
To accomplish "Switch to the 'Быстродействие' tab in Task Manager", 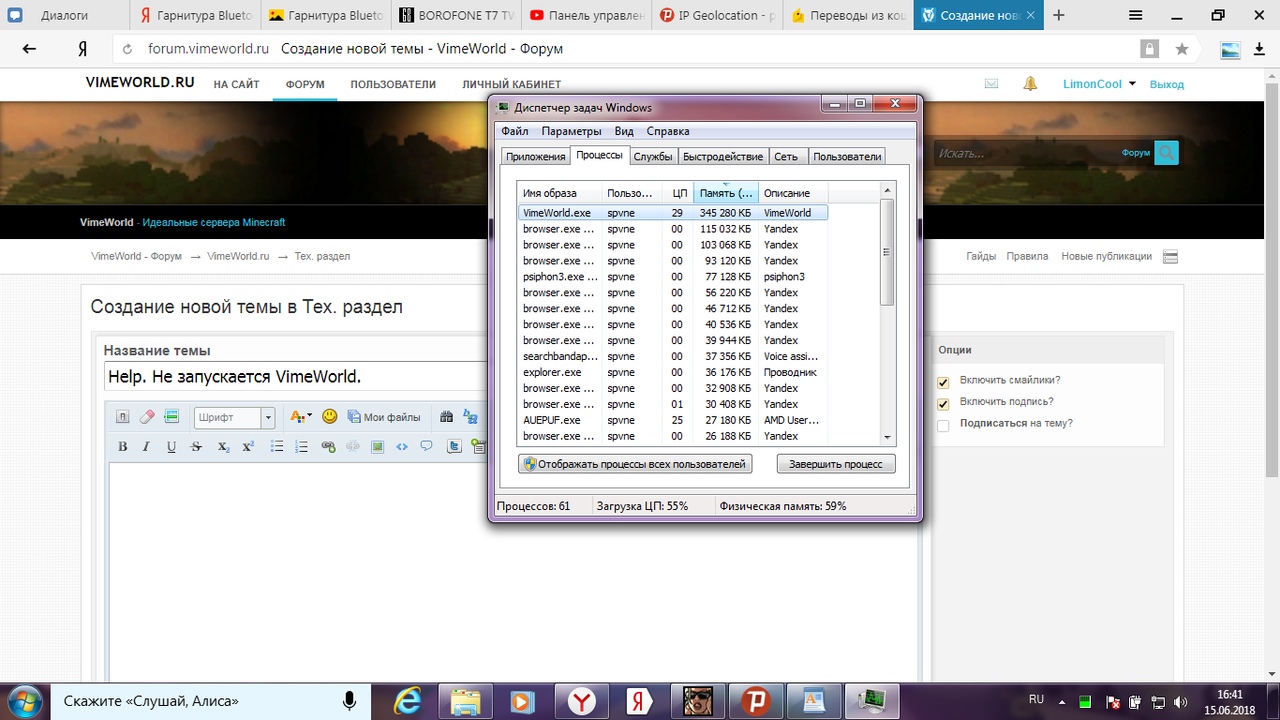I will coord(723,156).
